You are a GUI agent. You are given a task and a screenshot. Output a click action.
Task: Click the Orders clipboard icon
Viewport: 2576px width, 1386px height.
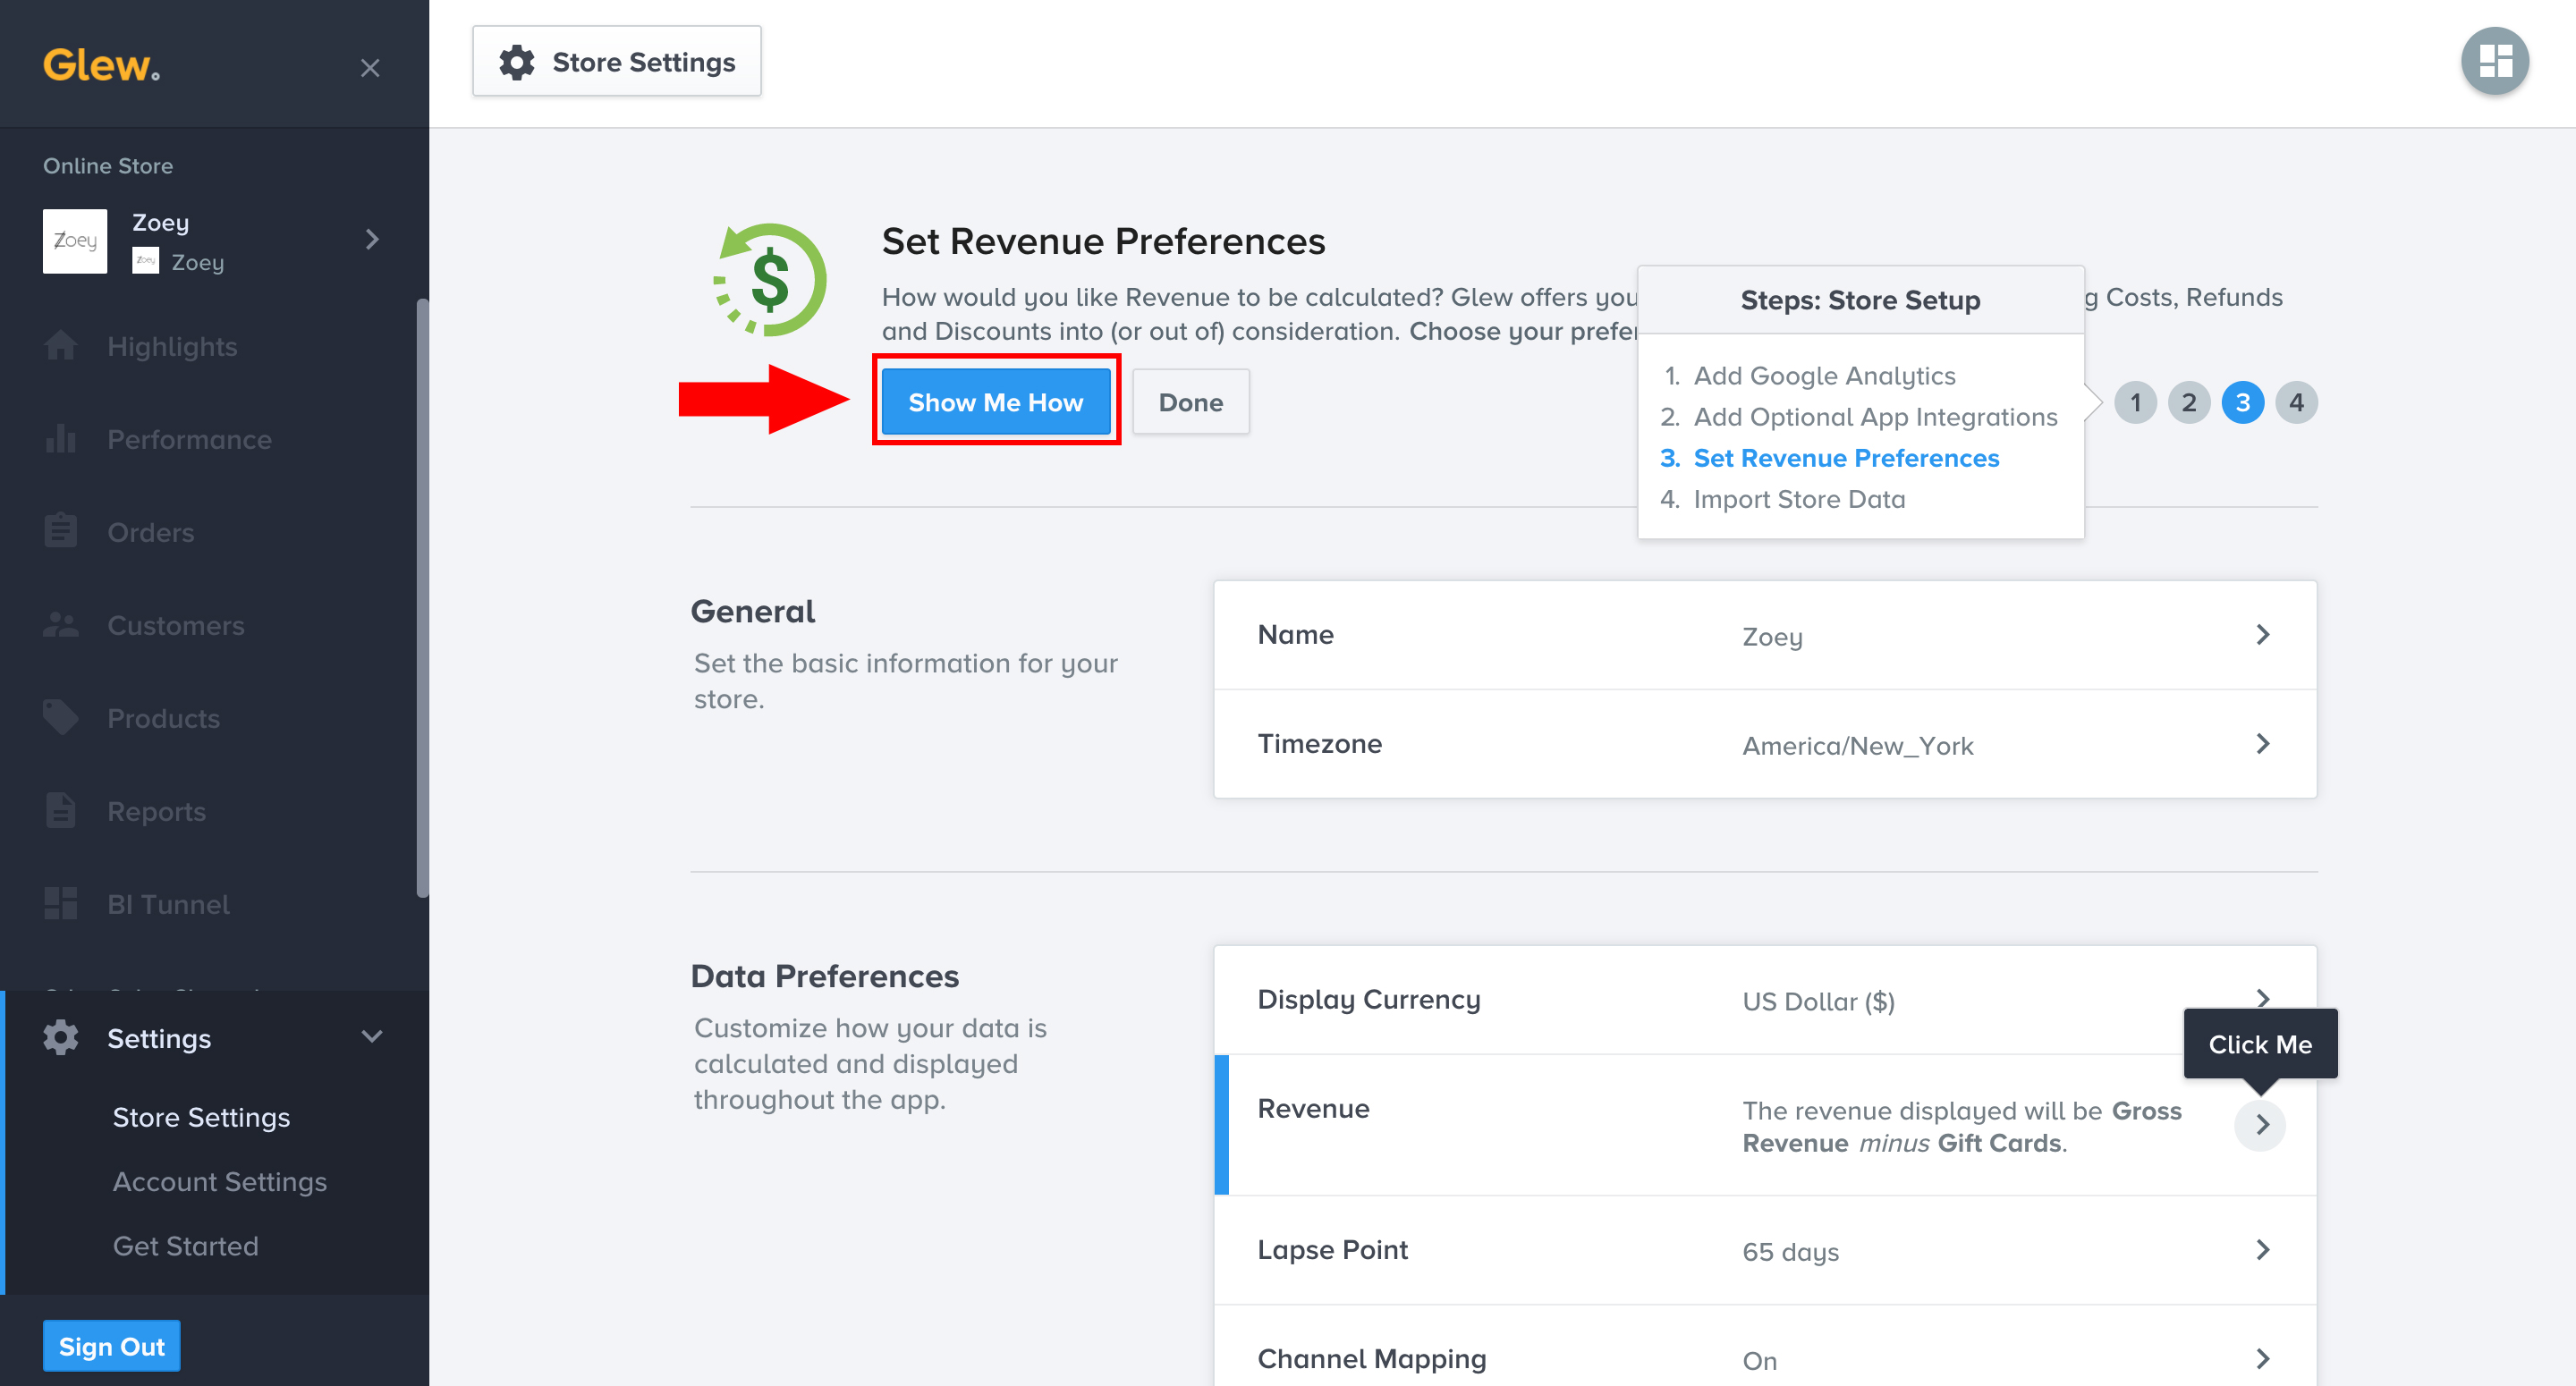[x=60, y=531]
